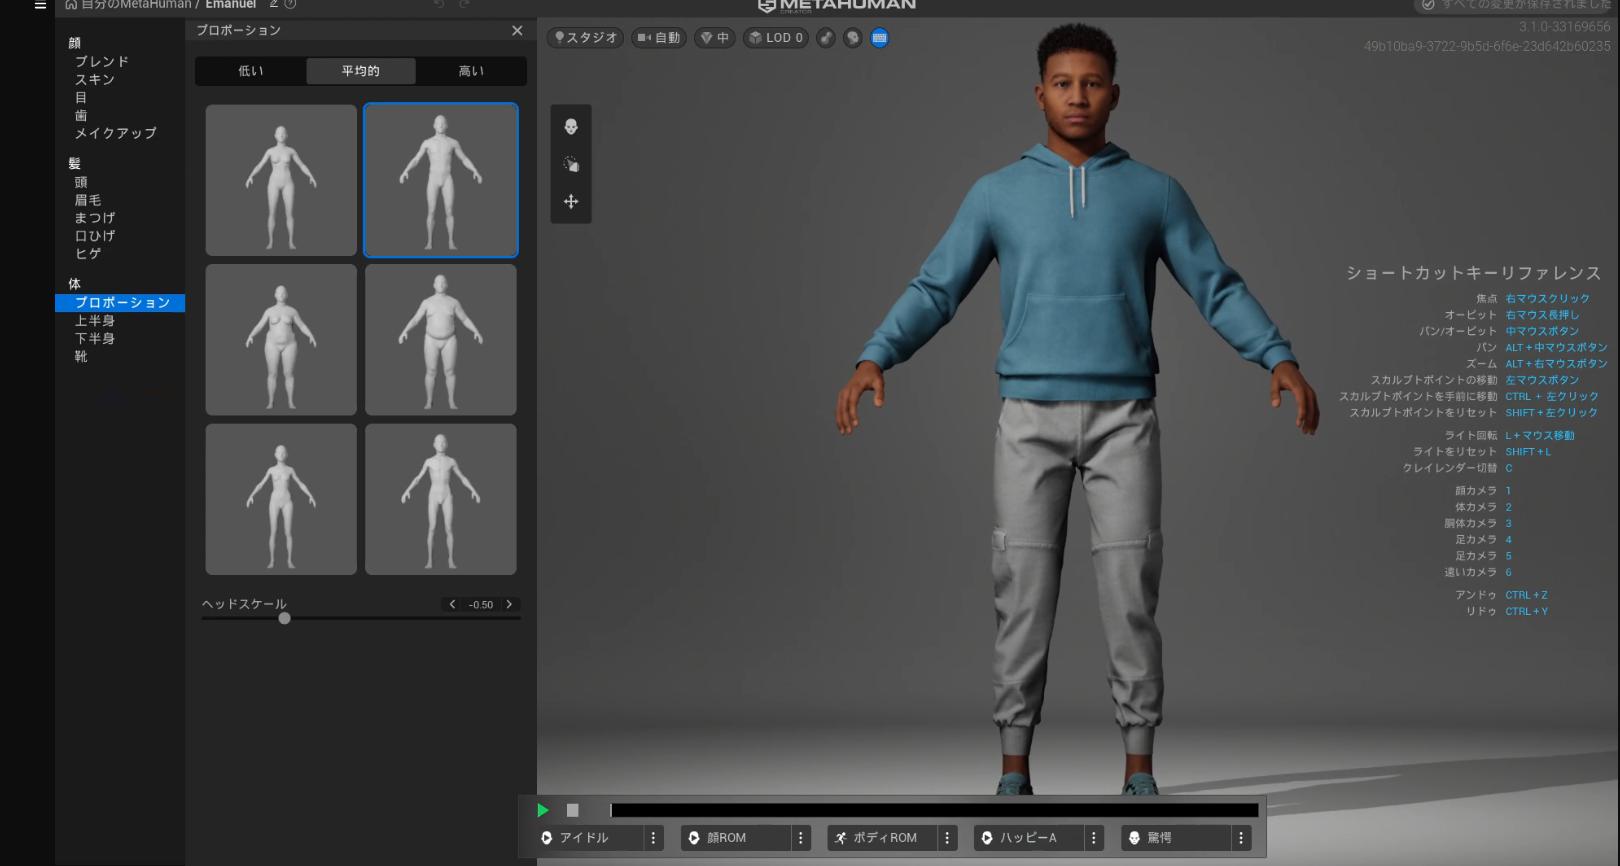Screen dimensions: 1620x866
Task: Click the black animation timeline bar
Action: point(934,810)
